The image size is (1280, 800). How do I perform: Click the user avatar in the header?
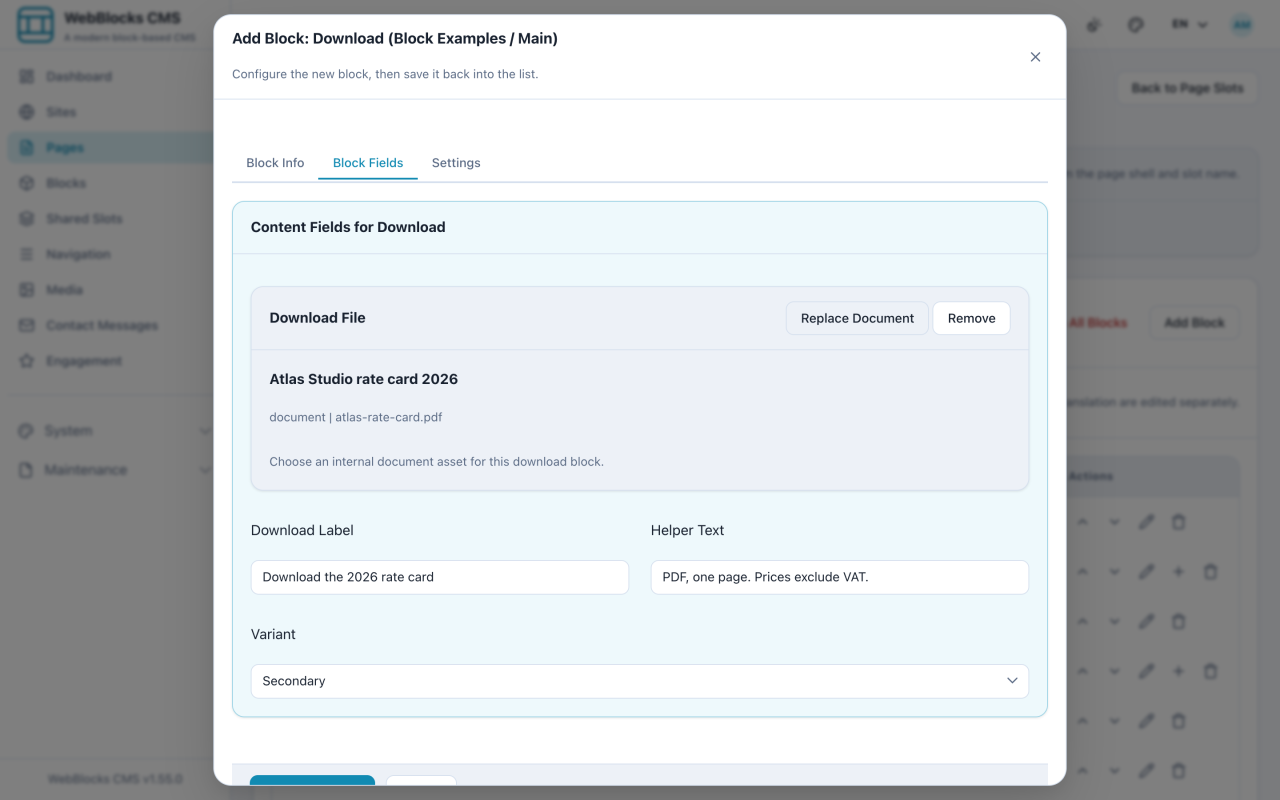coord(1242,25)
